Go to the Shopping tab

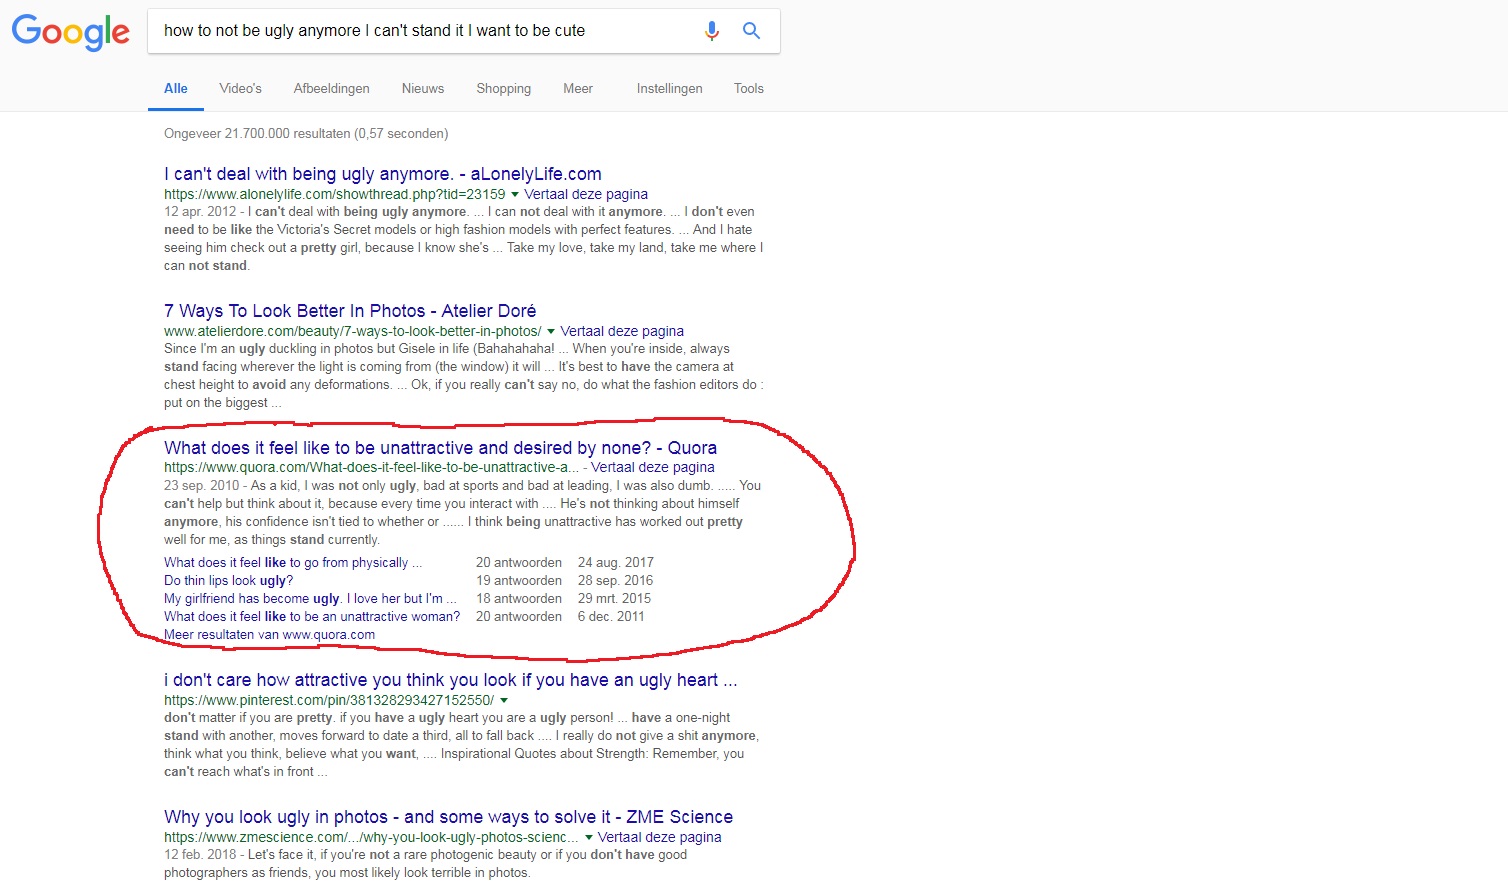[503, 89]
